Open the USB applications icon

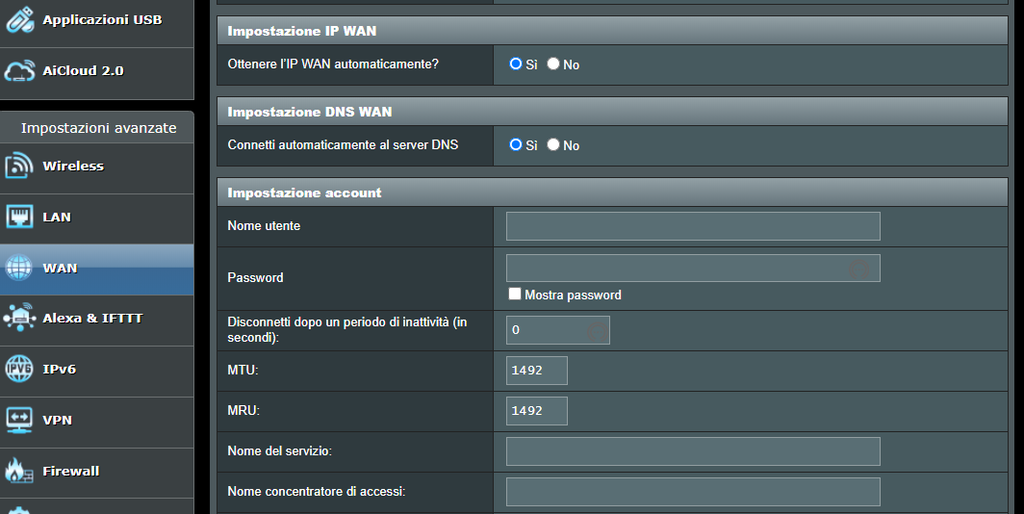point(20,20)
